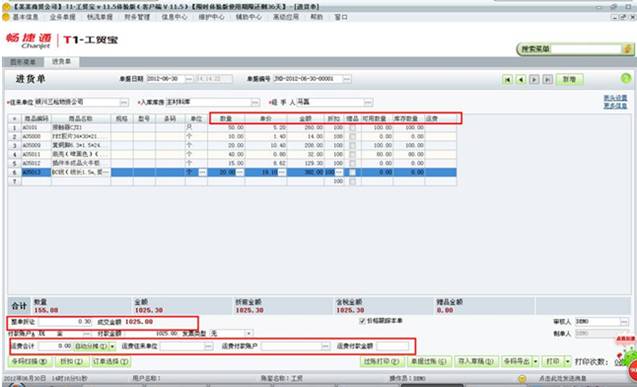This screenshot has width=637, height=387.
Task: Click ellipsis in selected row's 数量 cell
Action: pyautogui.click(x=240, y=172)
